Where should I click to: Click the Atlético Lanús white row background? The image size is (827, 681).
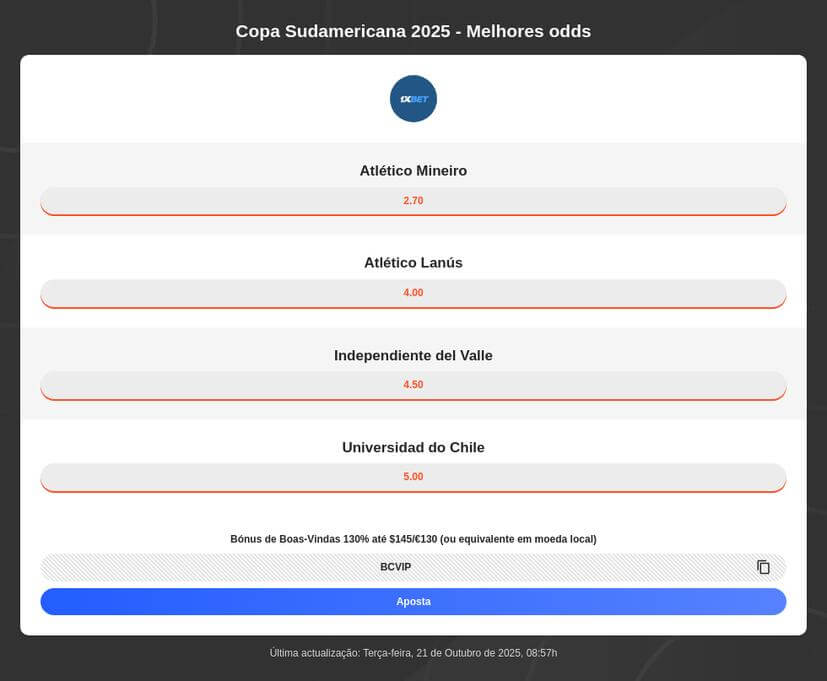click(x=150, y=253)
